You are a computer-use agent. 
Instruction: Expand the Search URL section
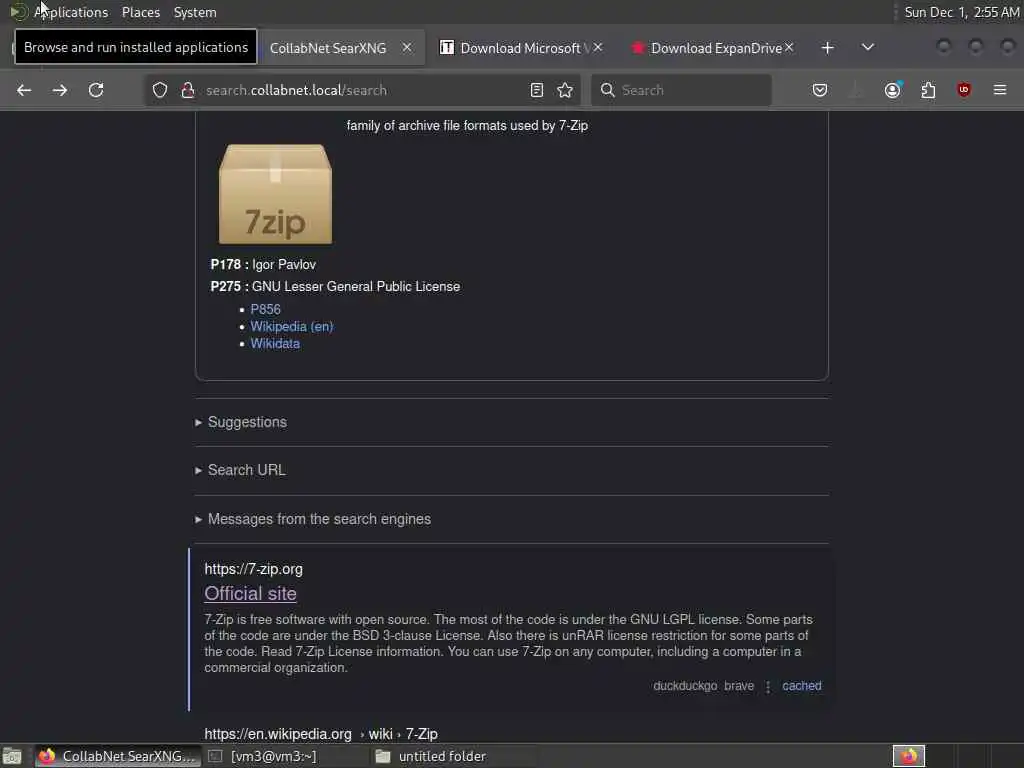point(240,470)
